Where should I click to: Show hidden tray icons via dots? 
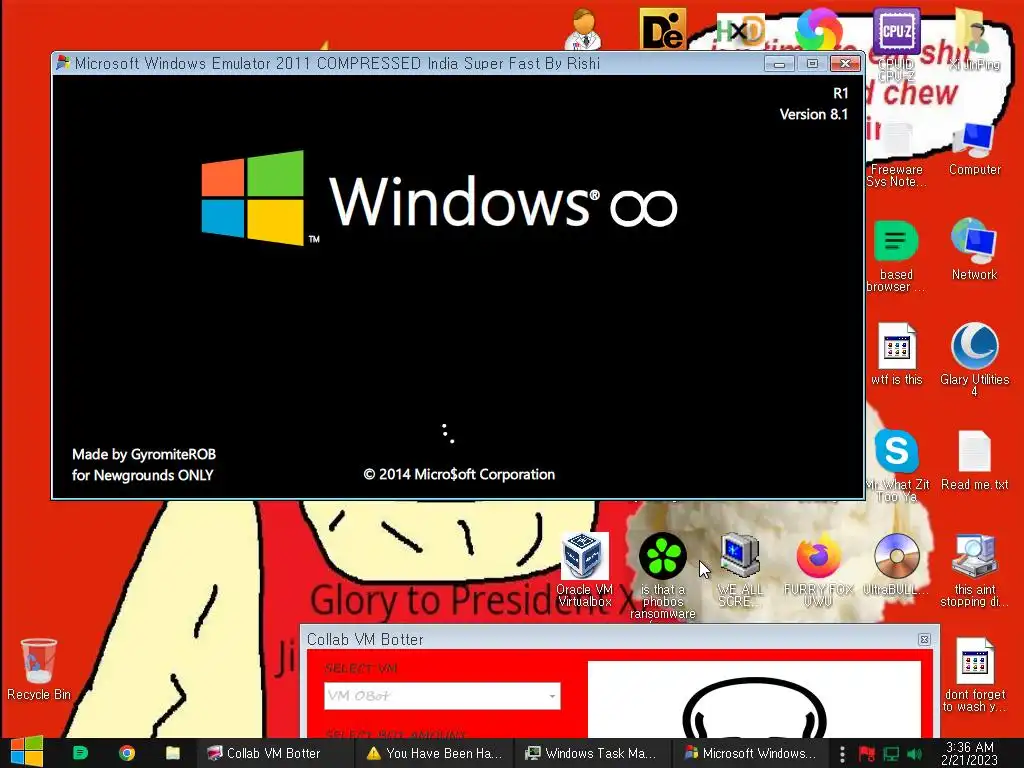pos(842,754)
